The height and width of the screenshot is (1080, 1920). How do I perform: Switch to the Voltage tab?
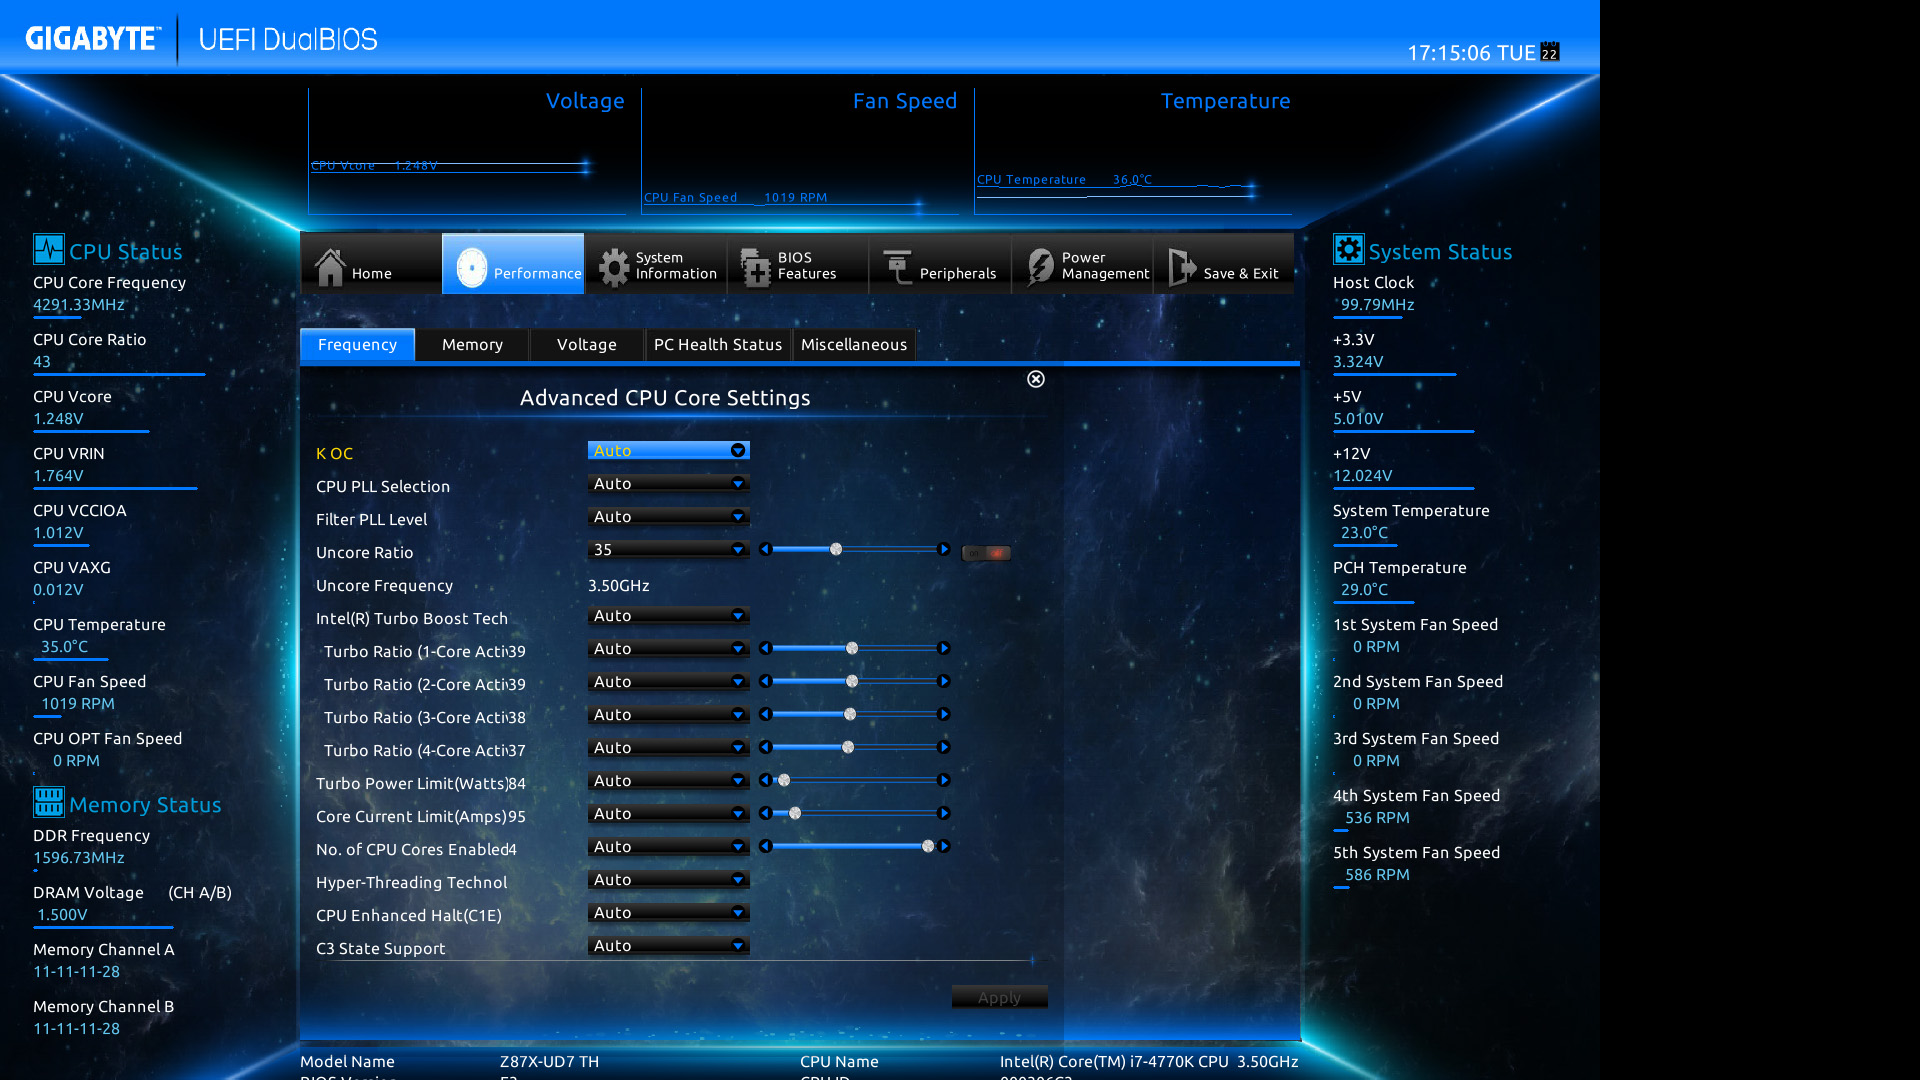pyautogui.click(x=585, y=344)
